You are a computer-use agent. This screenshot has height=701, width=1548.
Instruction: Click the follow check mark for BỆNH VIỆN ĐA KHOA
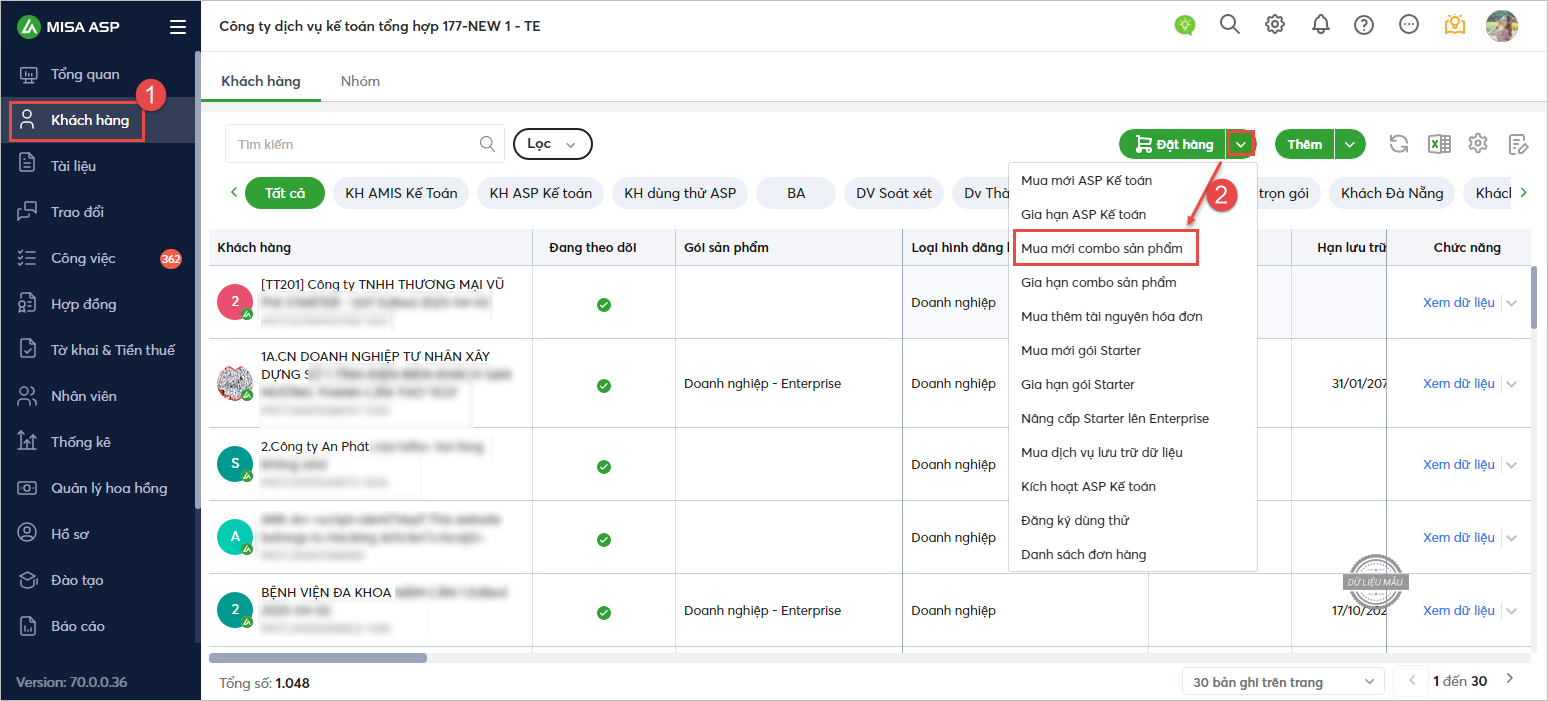pos(604,612)
